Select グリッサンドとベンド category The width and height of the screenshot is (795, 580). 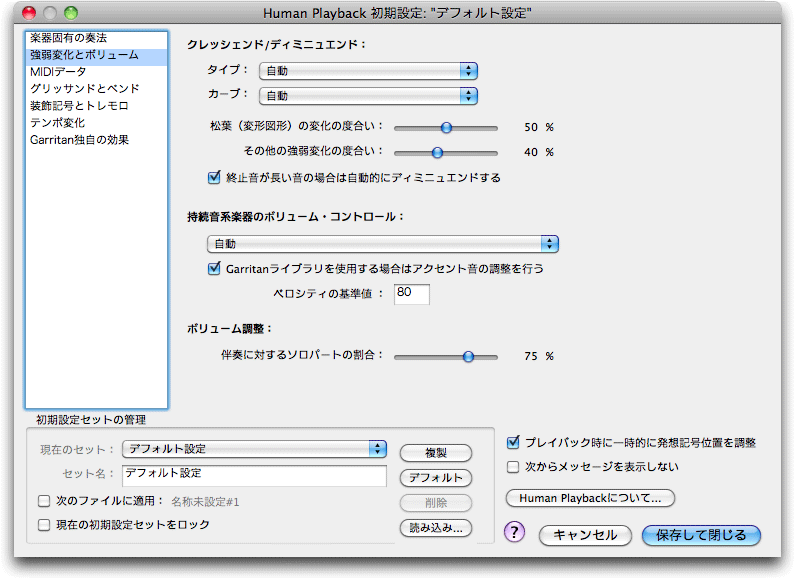pyautogui.click(x=96, y=89)
